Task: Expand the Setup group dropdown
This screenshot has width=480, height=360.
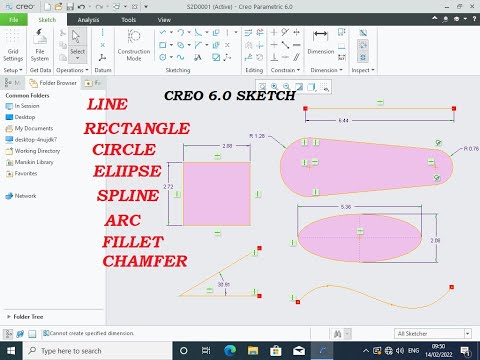Action: pyautogui.click(x=13, y=70)
